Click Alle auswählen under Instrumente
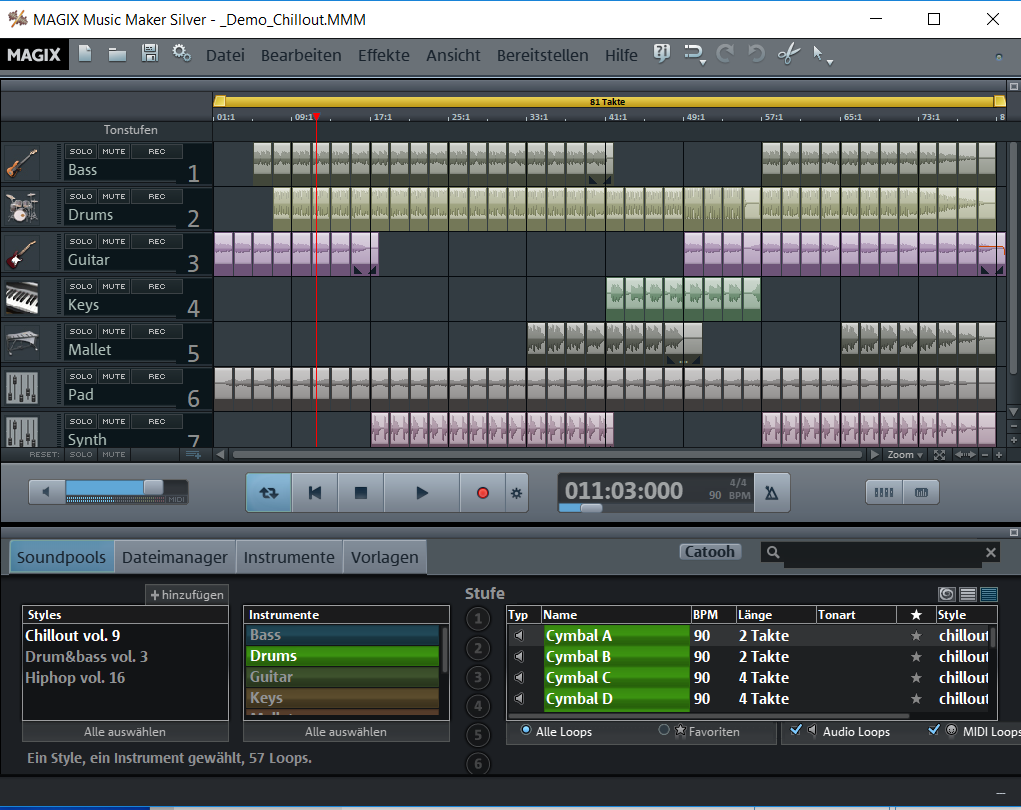The height and width of the screenshot is (810, 1021). coord(346,732)
